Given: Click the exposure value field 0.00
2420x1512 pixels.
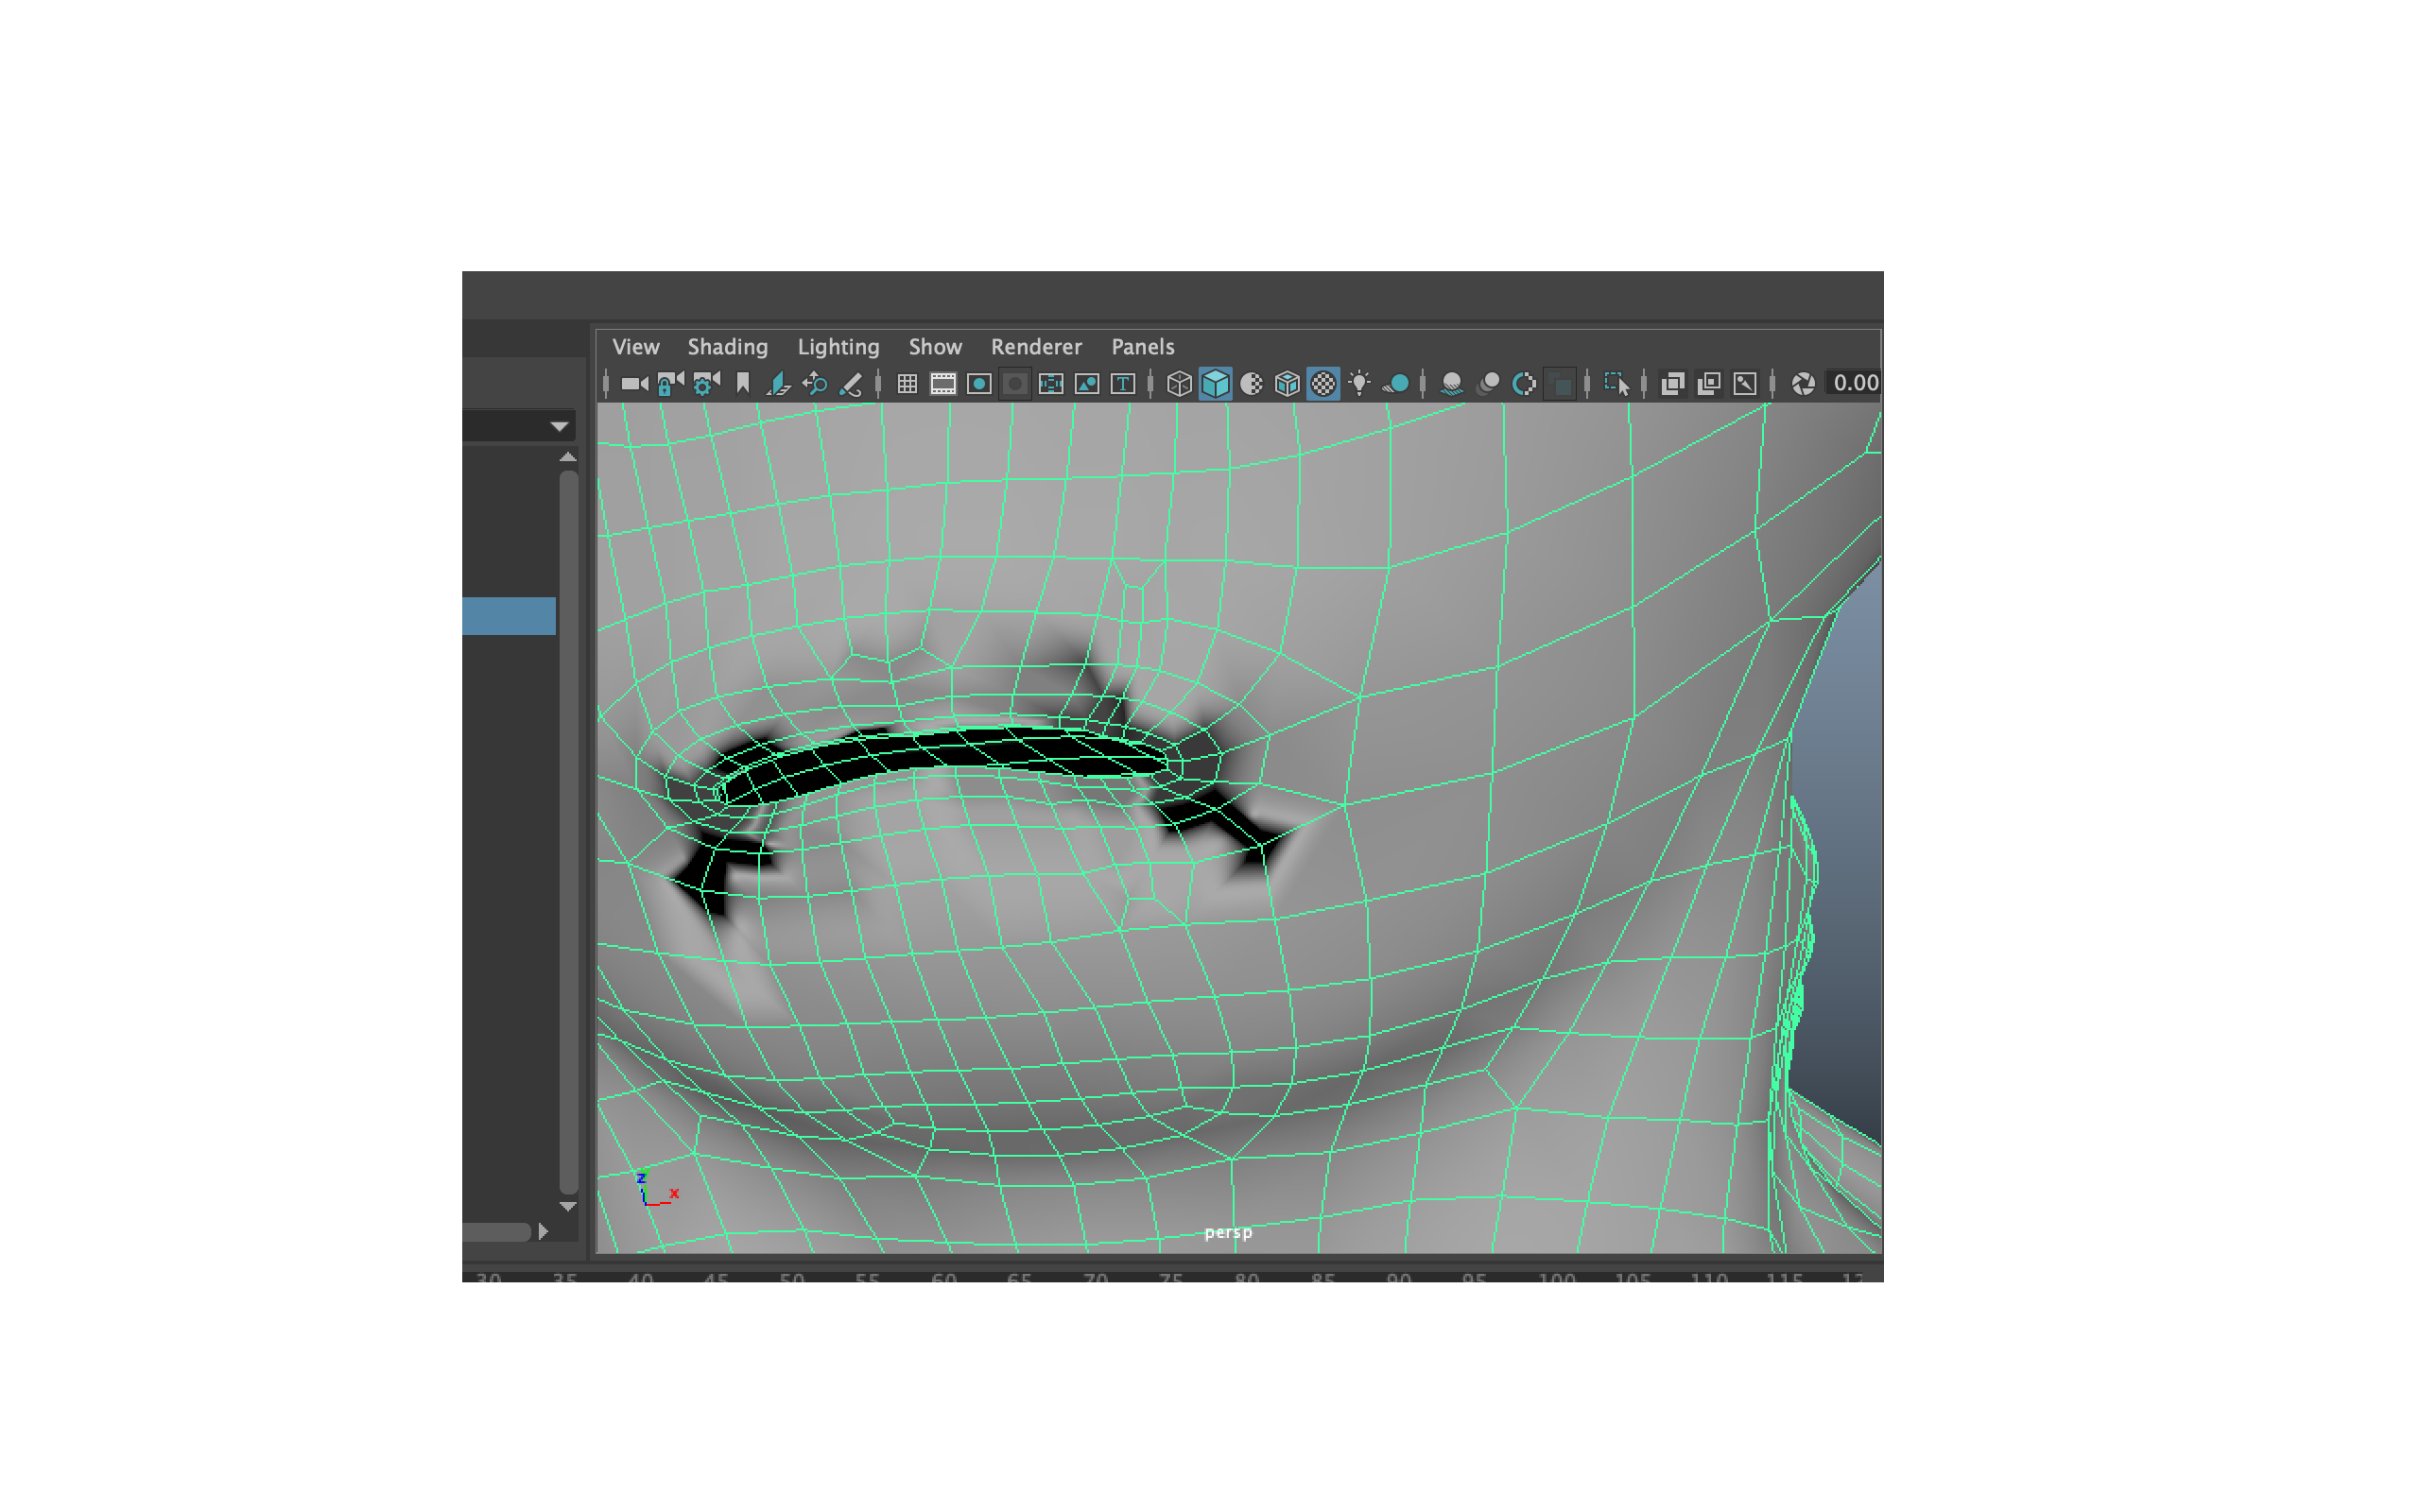Looking at the screenshot, I should pyautogui.click(x=1855, y=383).
